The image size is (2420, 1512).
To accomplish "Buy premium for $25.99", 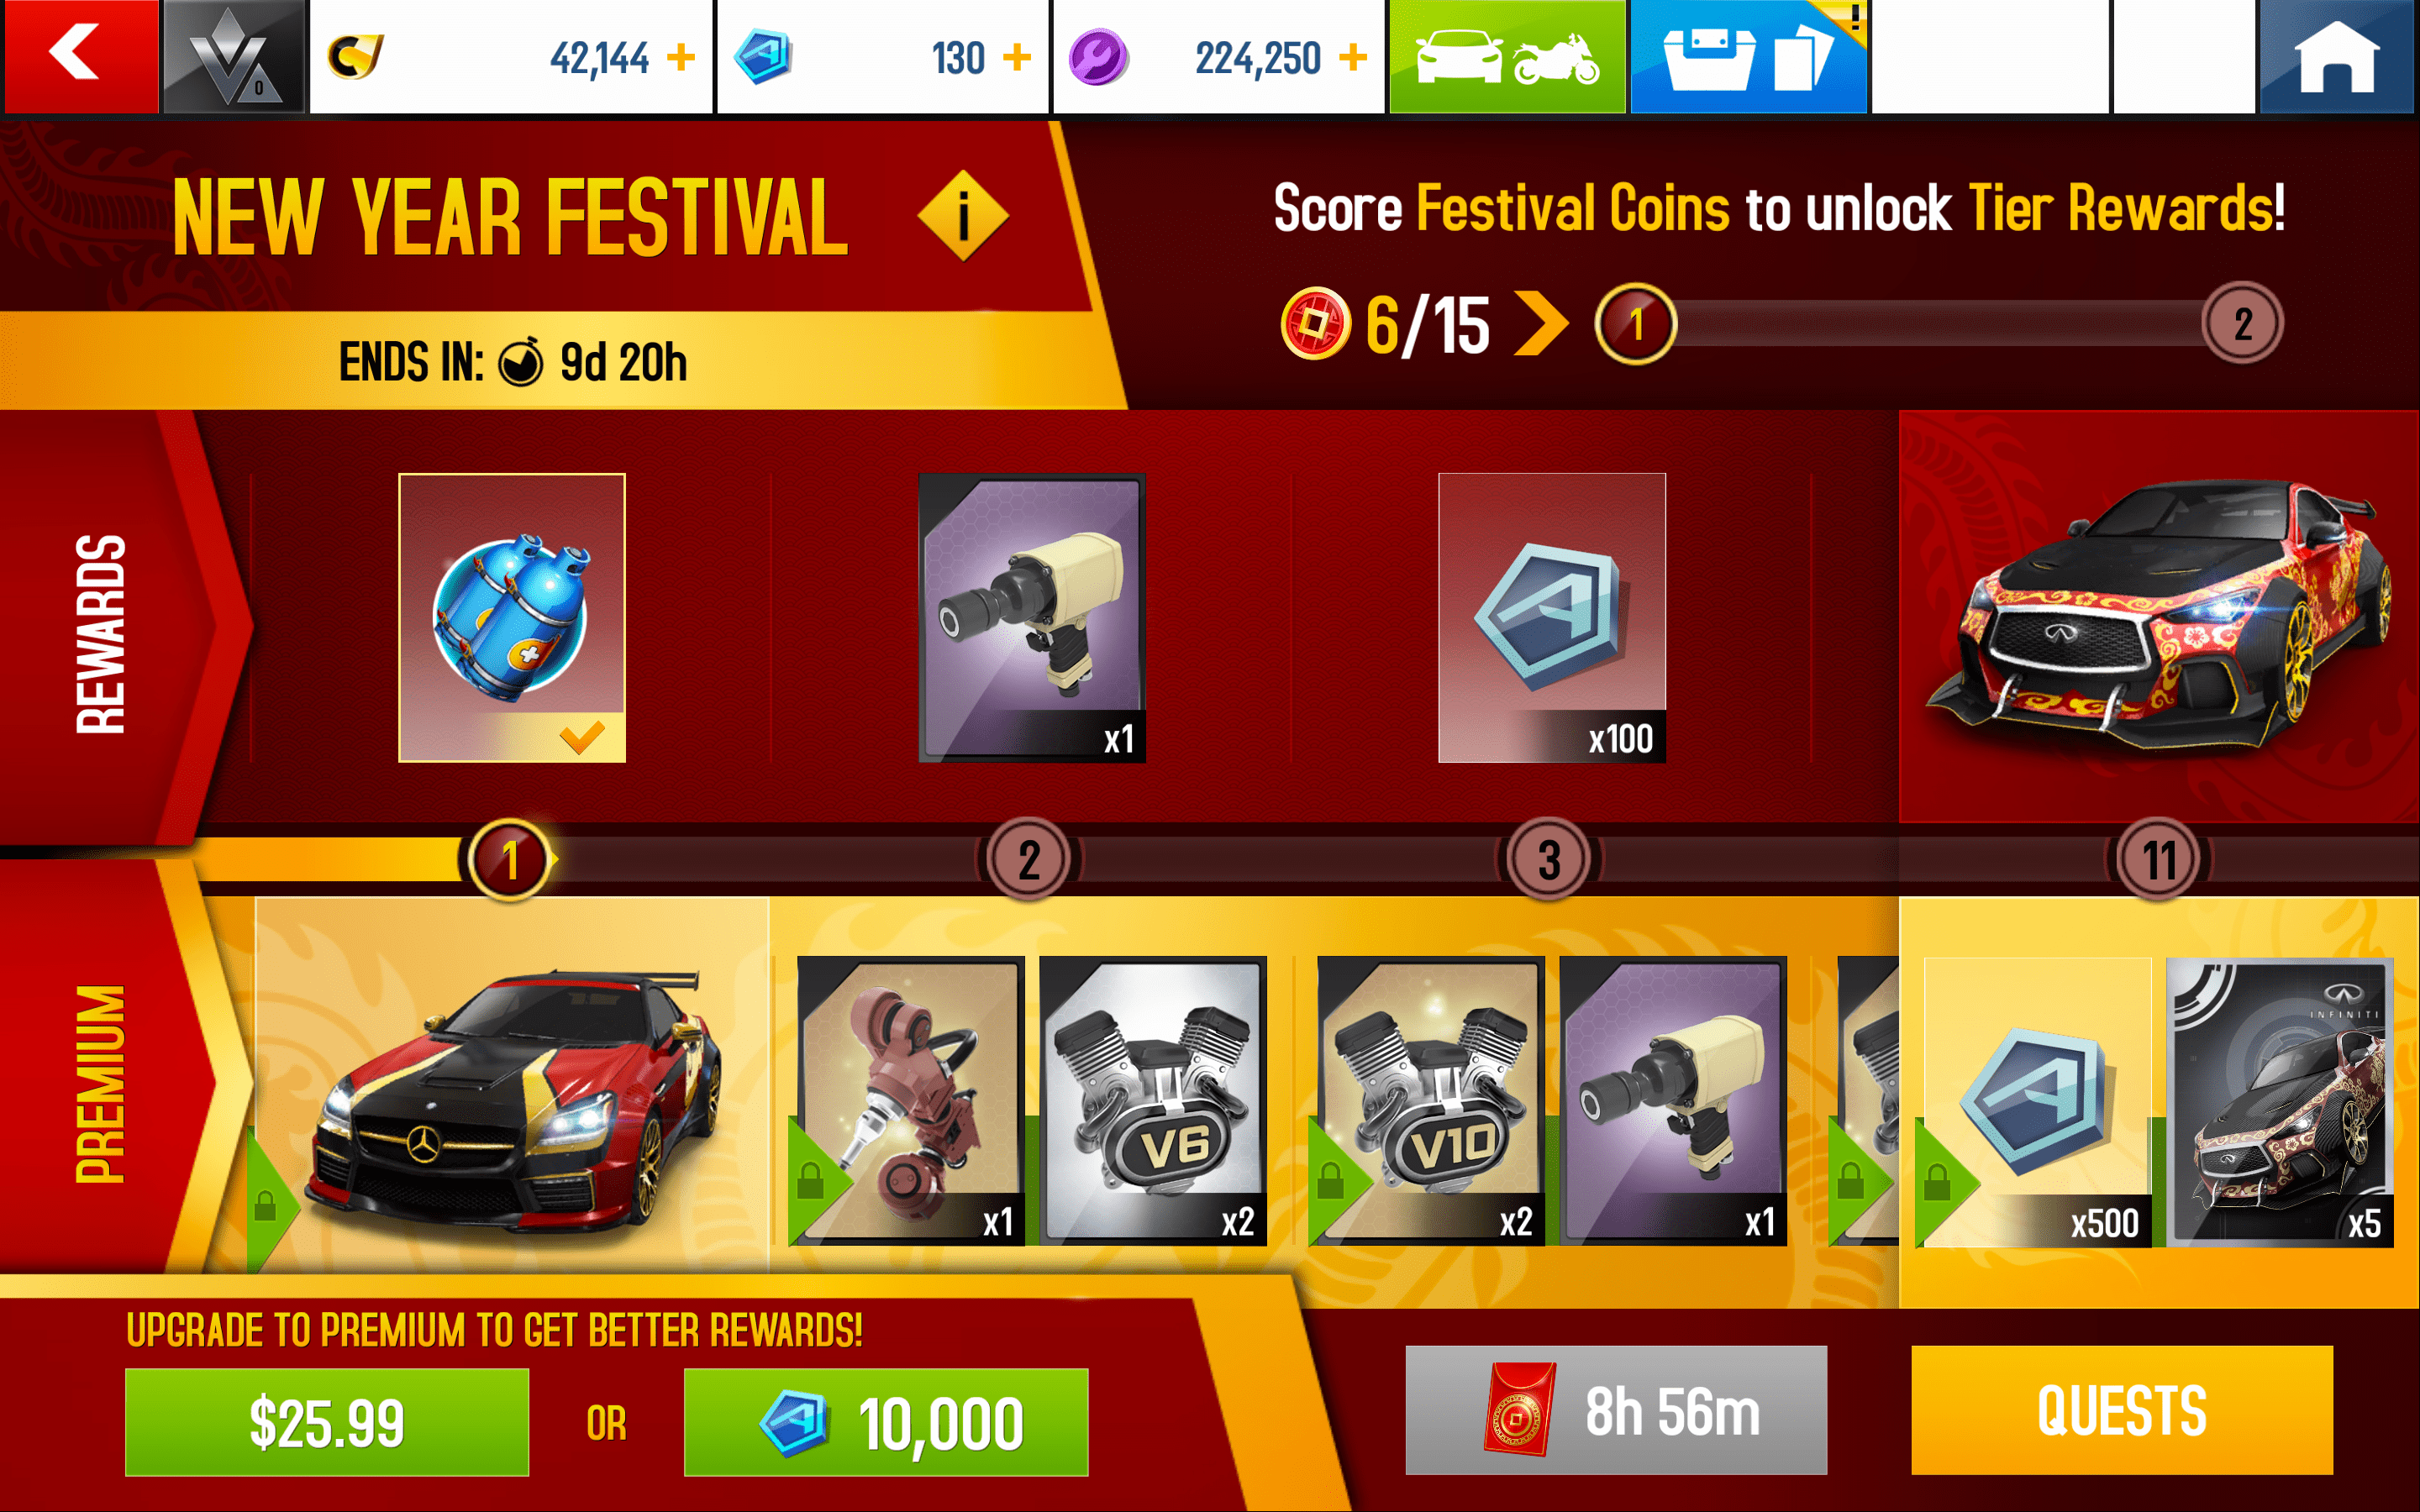I will tap(327, 1422).
